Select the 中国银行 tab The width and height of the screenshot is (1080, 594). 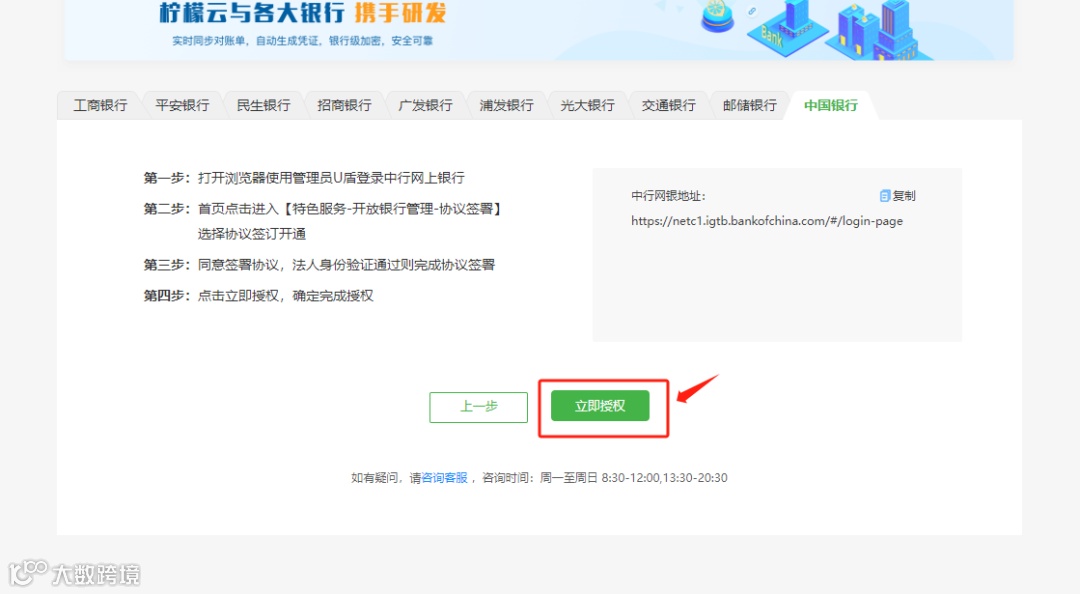tap(831, 105)
